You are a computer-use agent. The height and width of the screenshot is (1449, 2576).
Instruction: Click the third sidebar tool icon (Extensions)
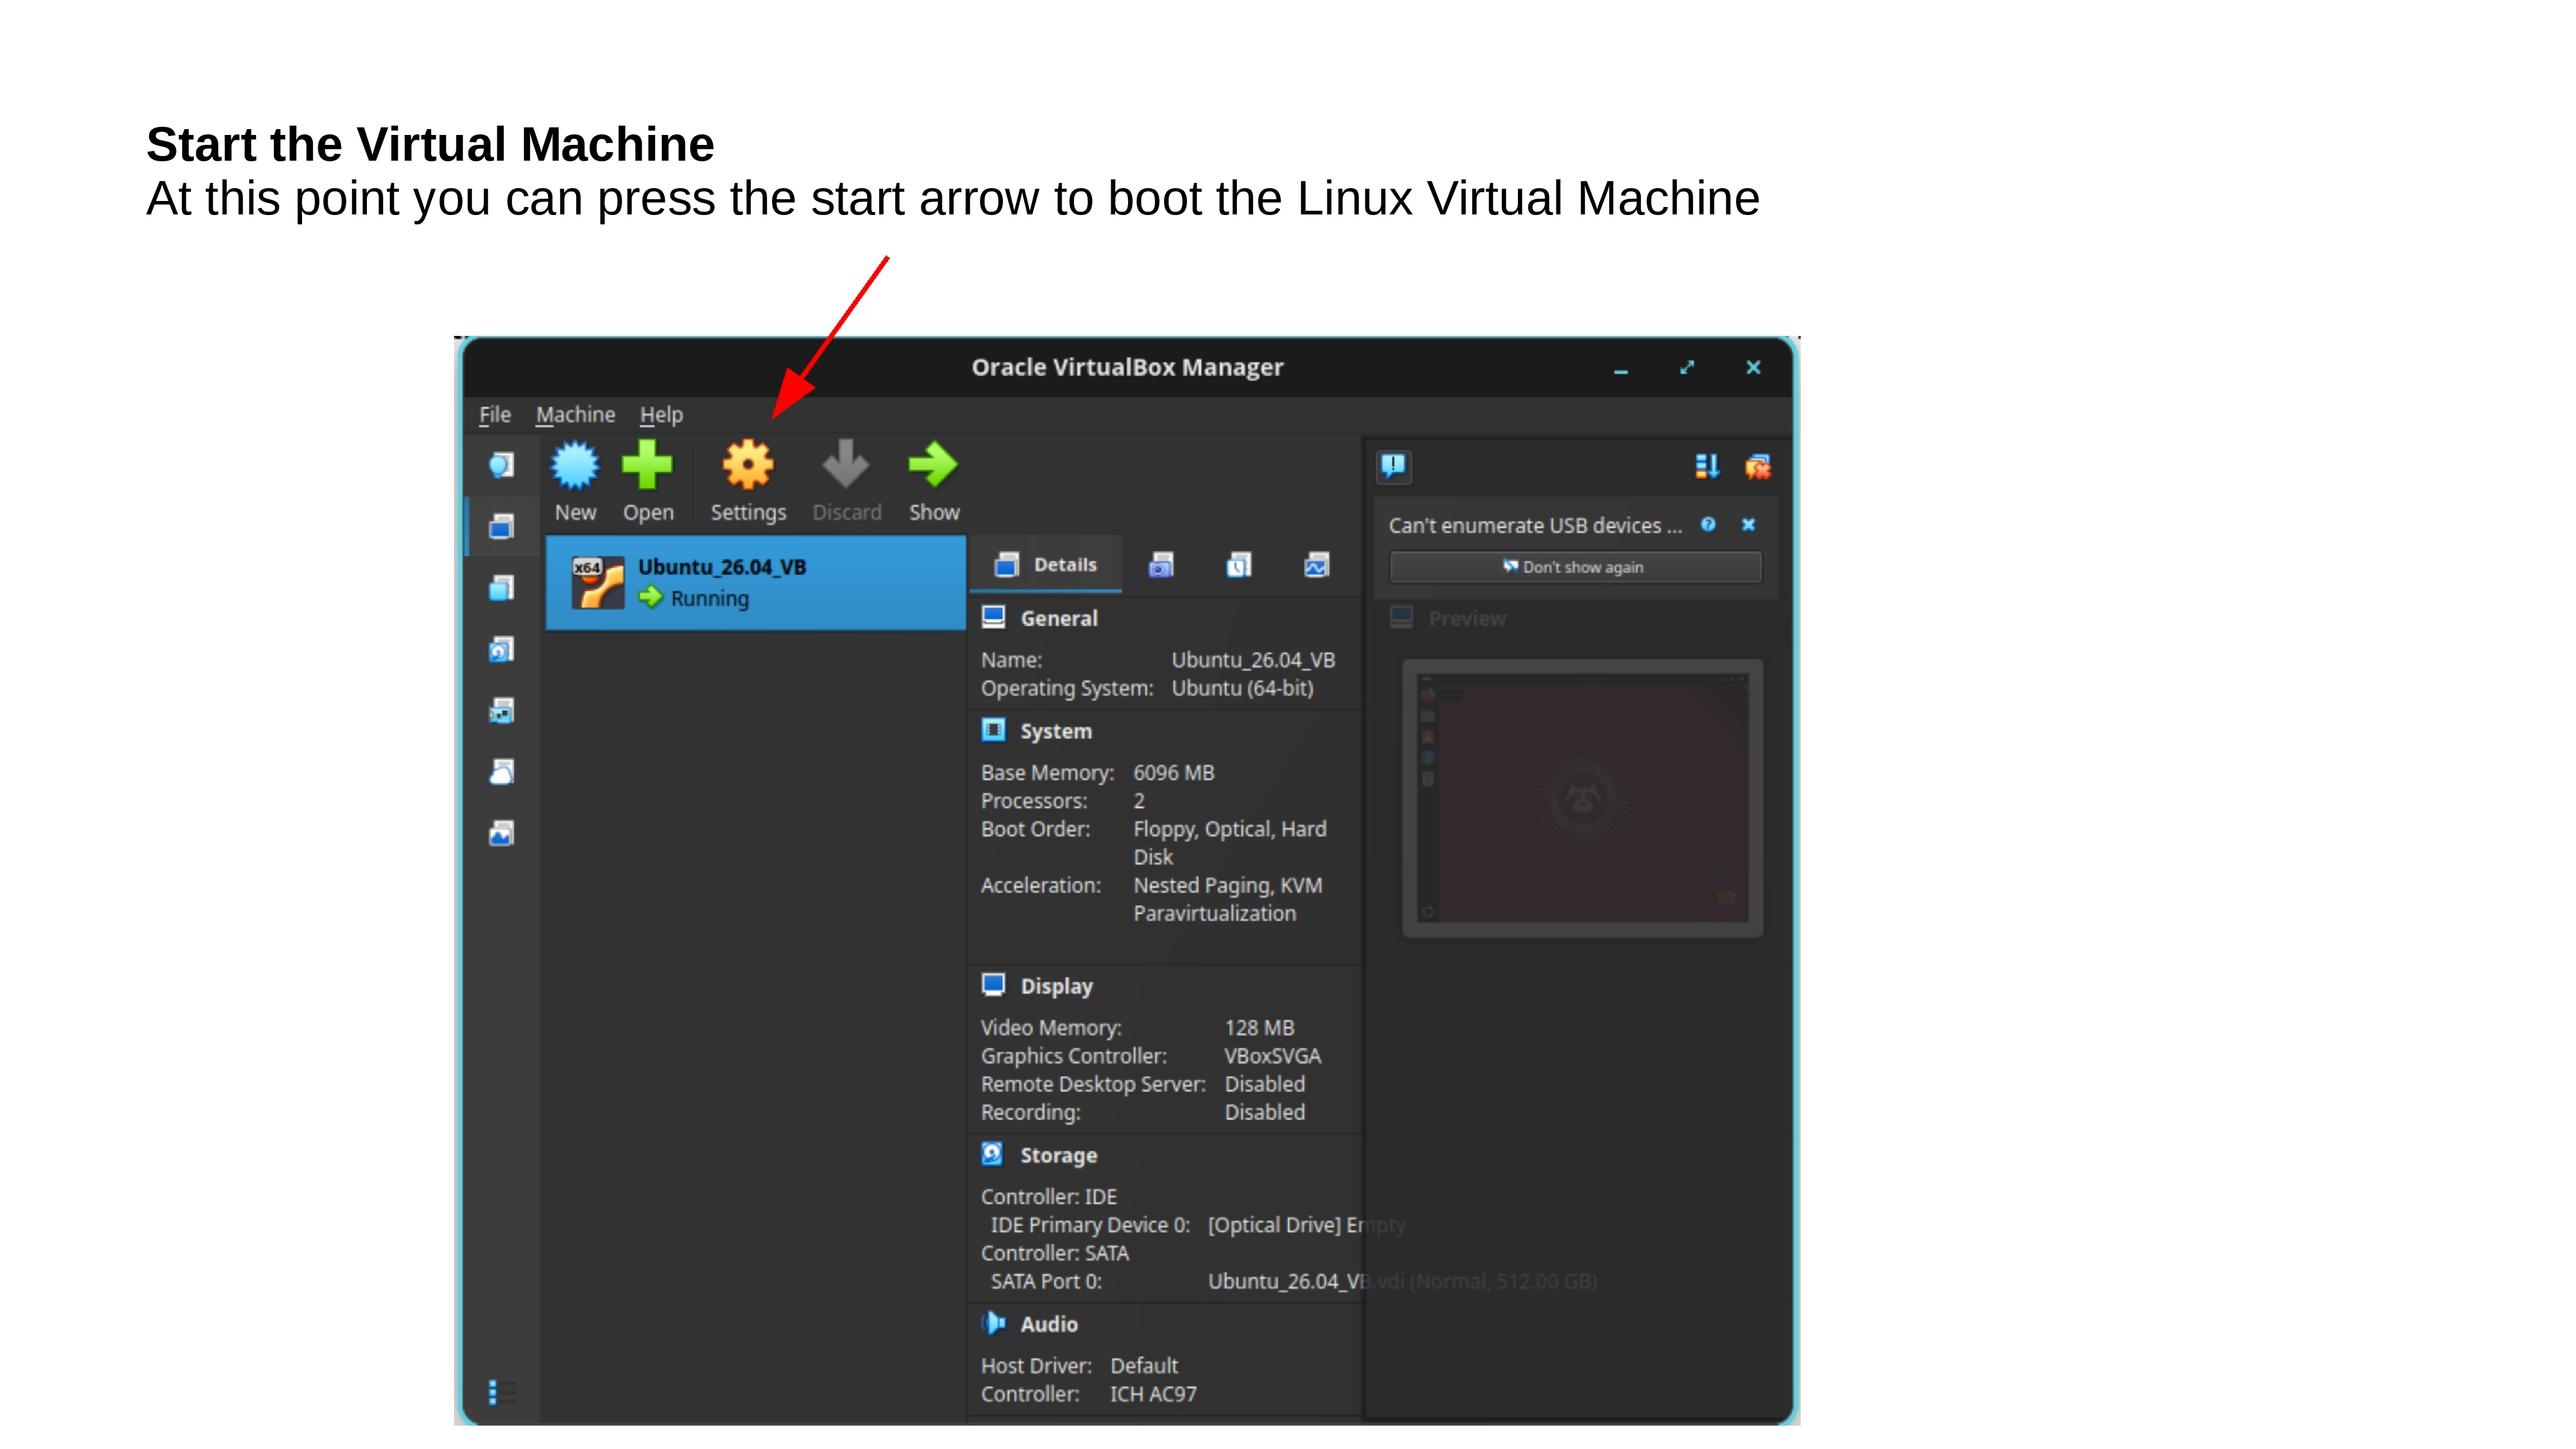click(501, 588)
